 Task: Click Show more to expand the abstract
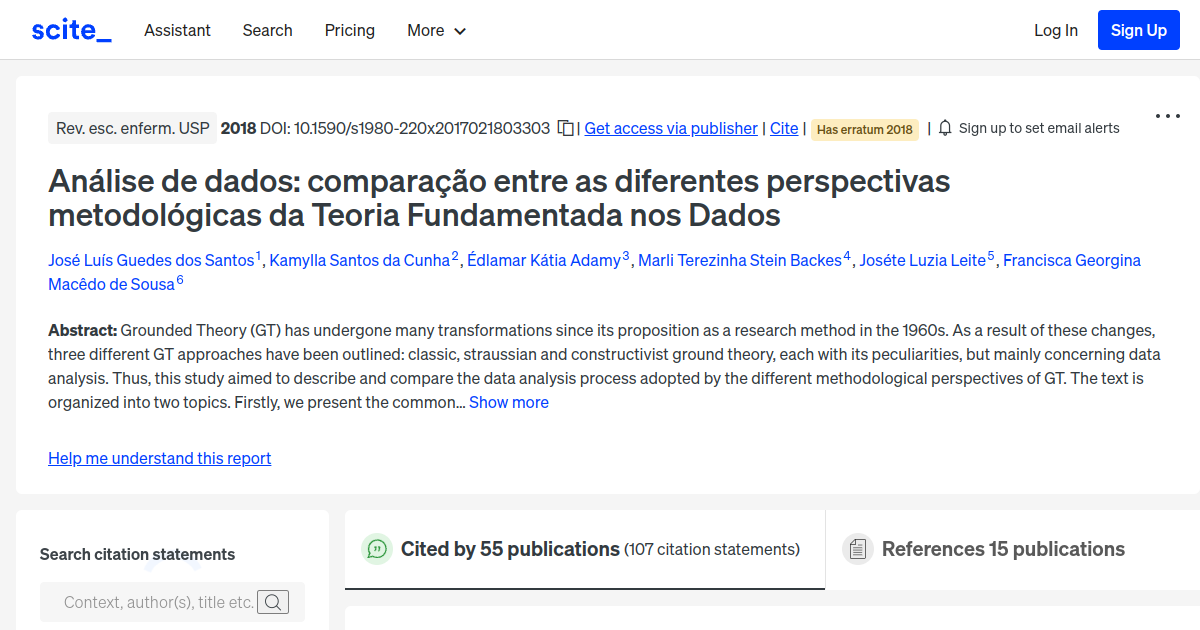pos(508,402)
